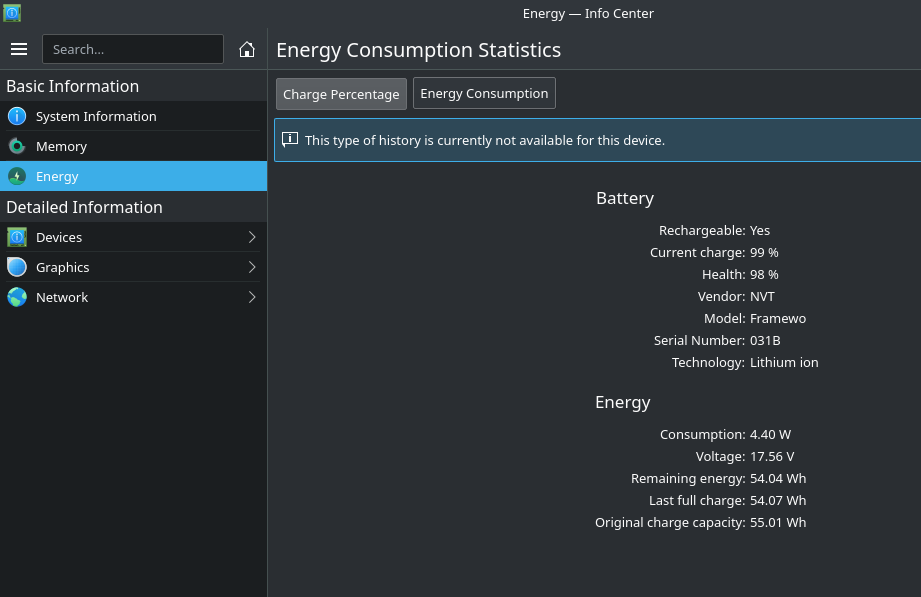921x597 pixels.
Task: Select the Energy sidebar entry
Action: [133, 176]
